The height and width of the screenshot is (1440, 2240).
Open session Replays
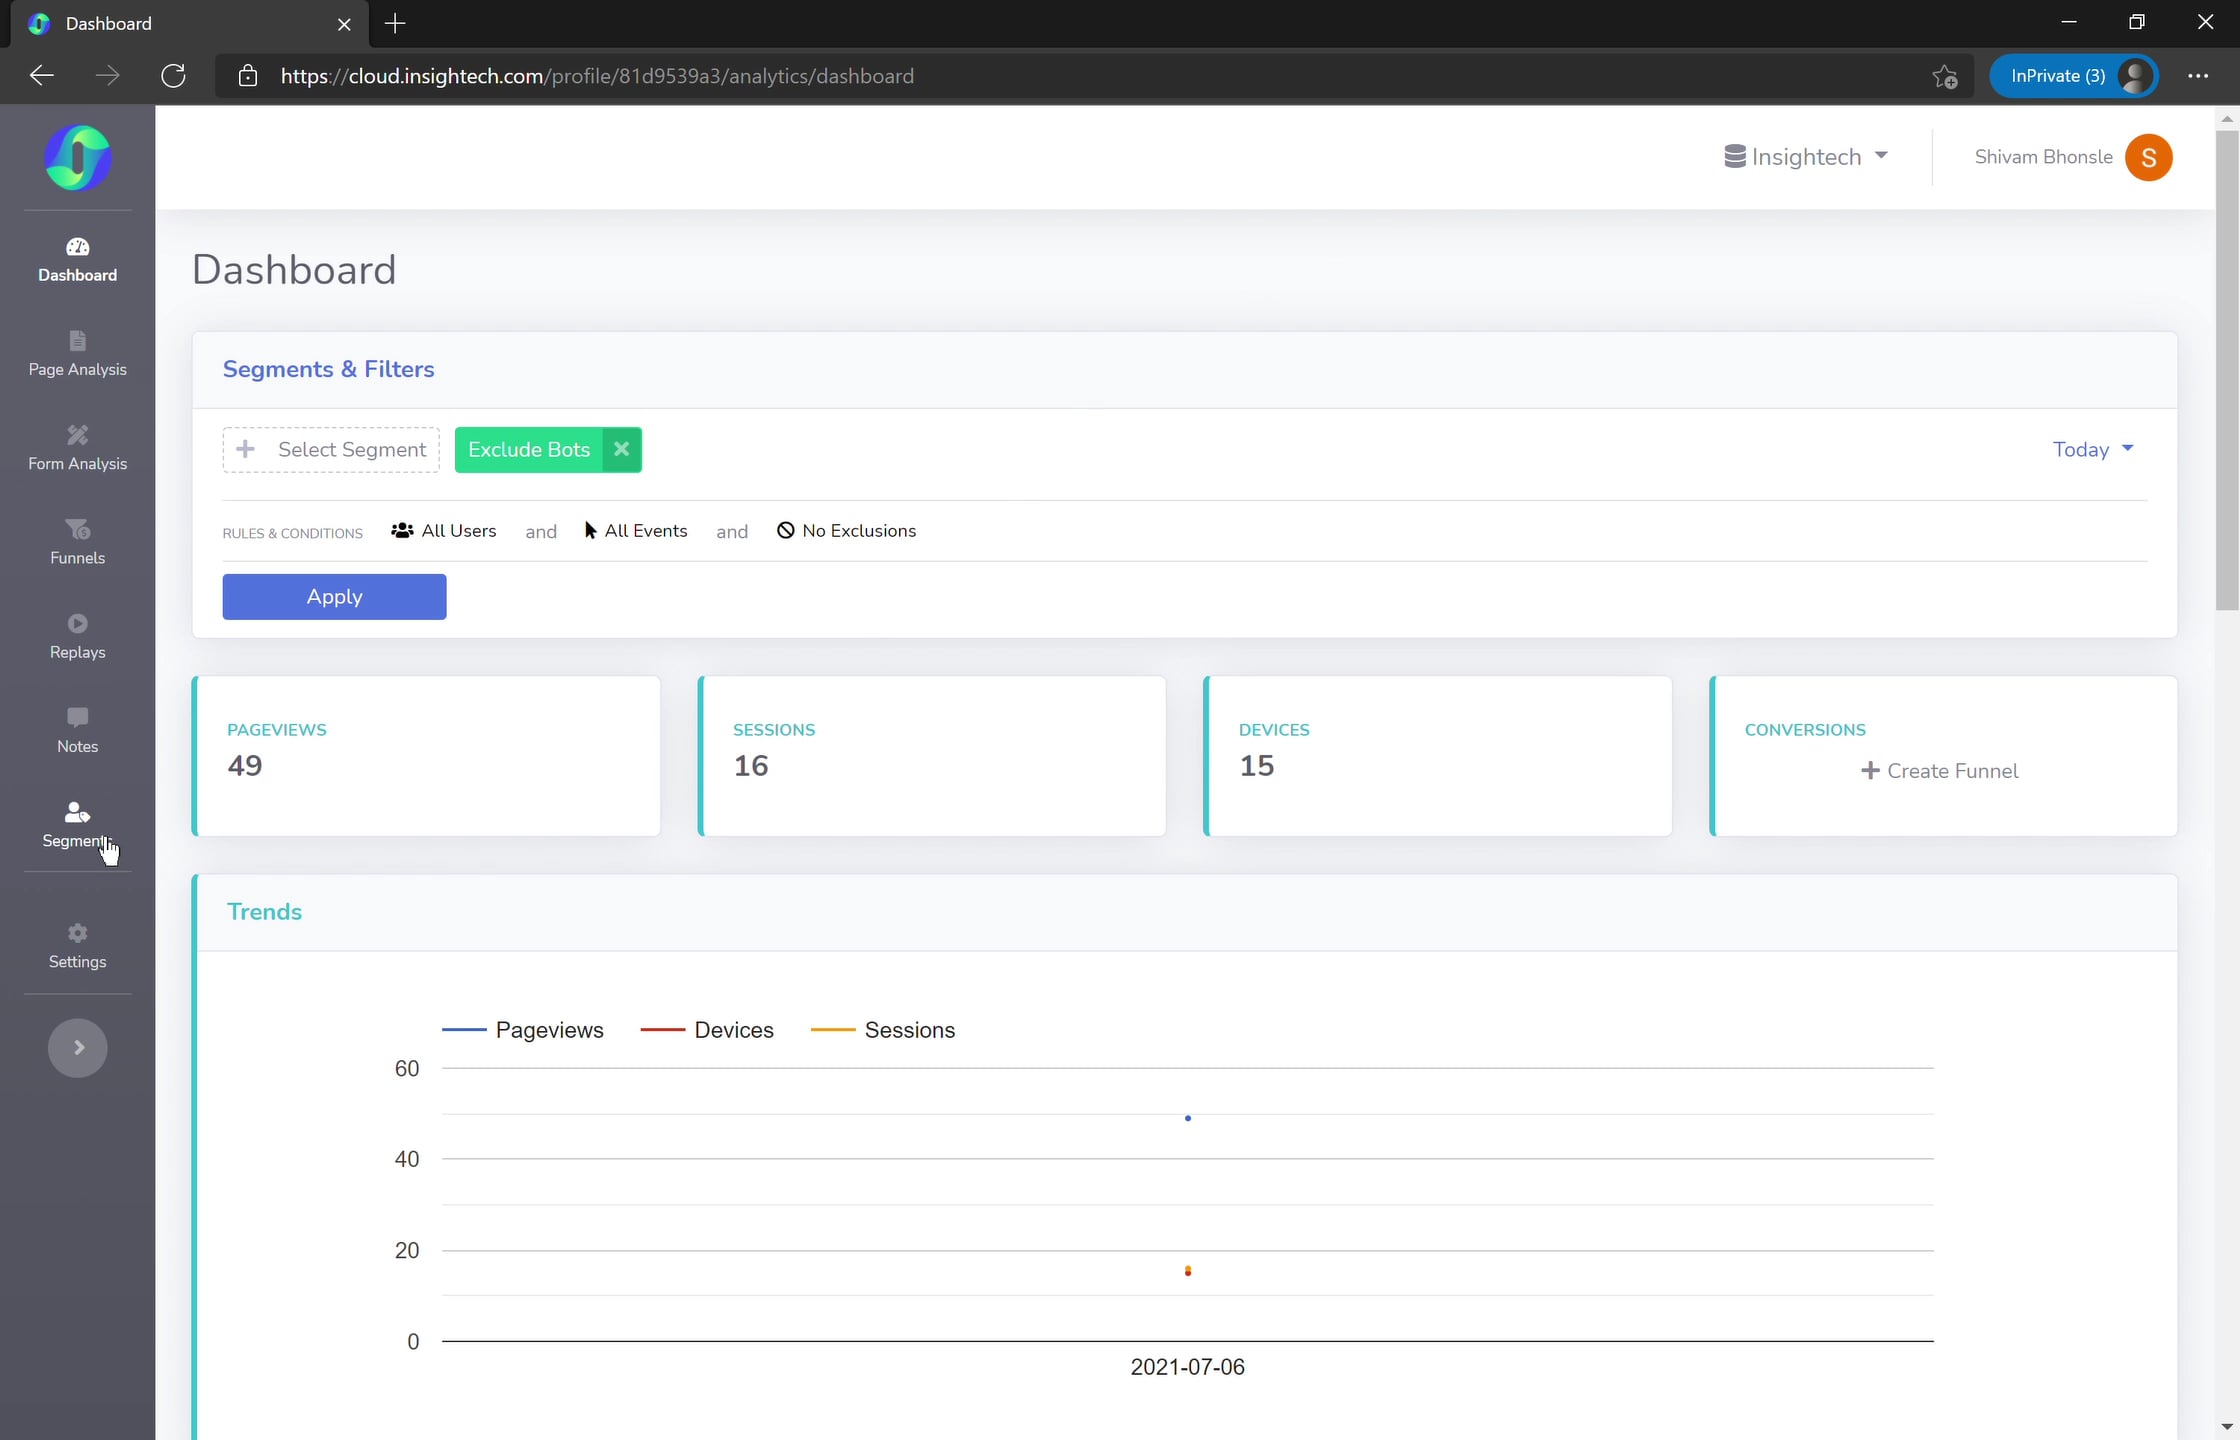pyautogui.click(x=77, y=636)
